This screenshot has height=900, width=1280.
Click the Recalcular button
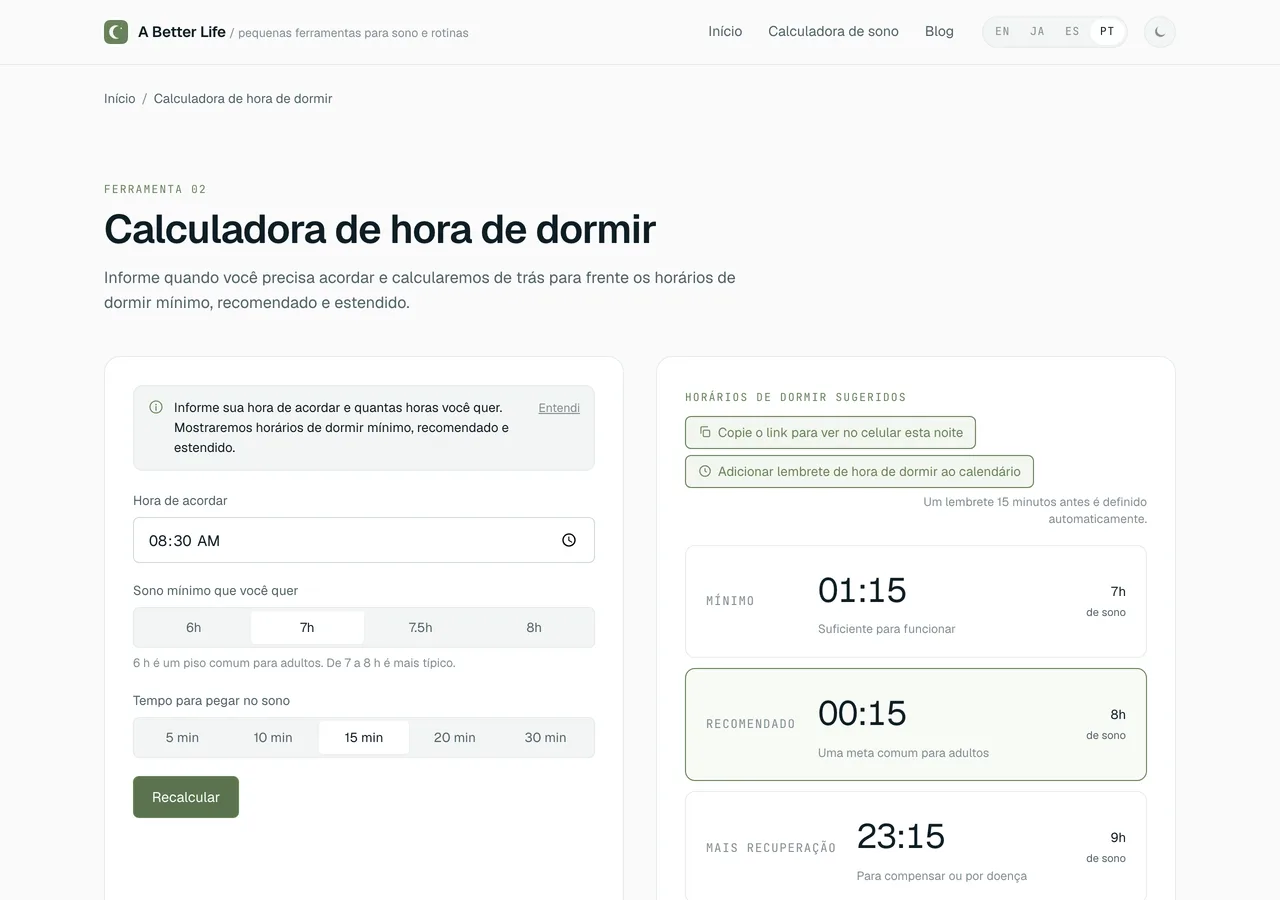(186, 797)
